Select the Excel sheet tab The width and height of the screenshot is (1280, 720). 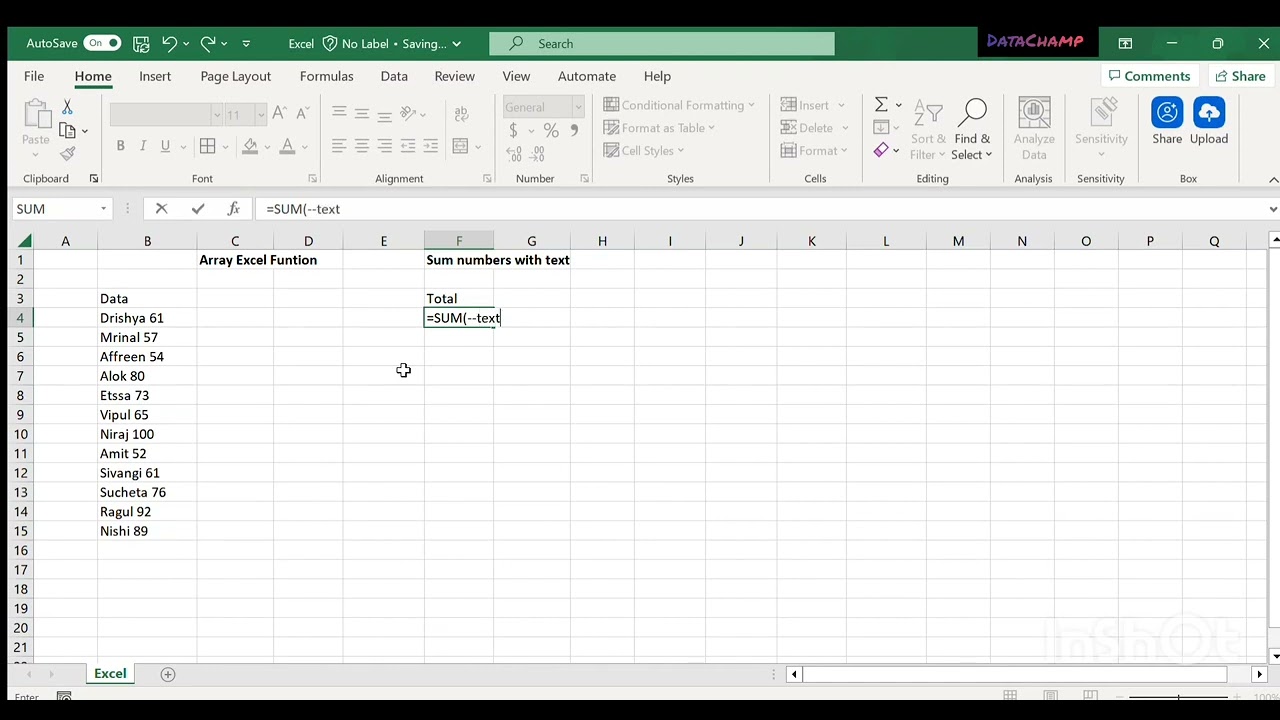110,674
